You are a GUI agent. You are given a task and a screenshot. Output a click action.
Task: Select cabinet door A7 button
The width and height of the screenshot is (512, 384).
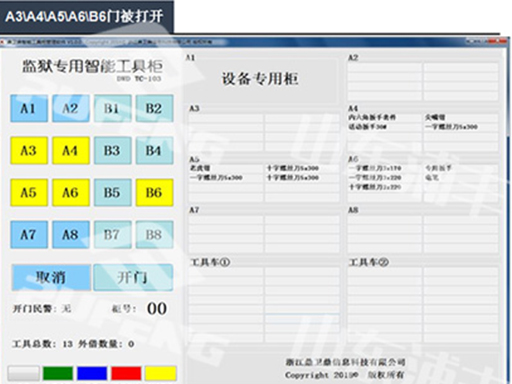click(x=29, y=234)
